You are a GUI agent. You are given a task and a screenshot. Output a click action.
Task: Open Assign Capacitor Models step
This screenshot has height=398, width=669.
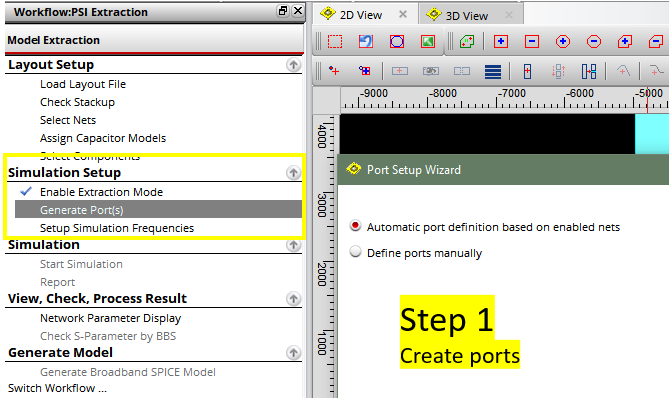103,138
